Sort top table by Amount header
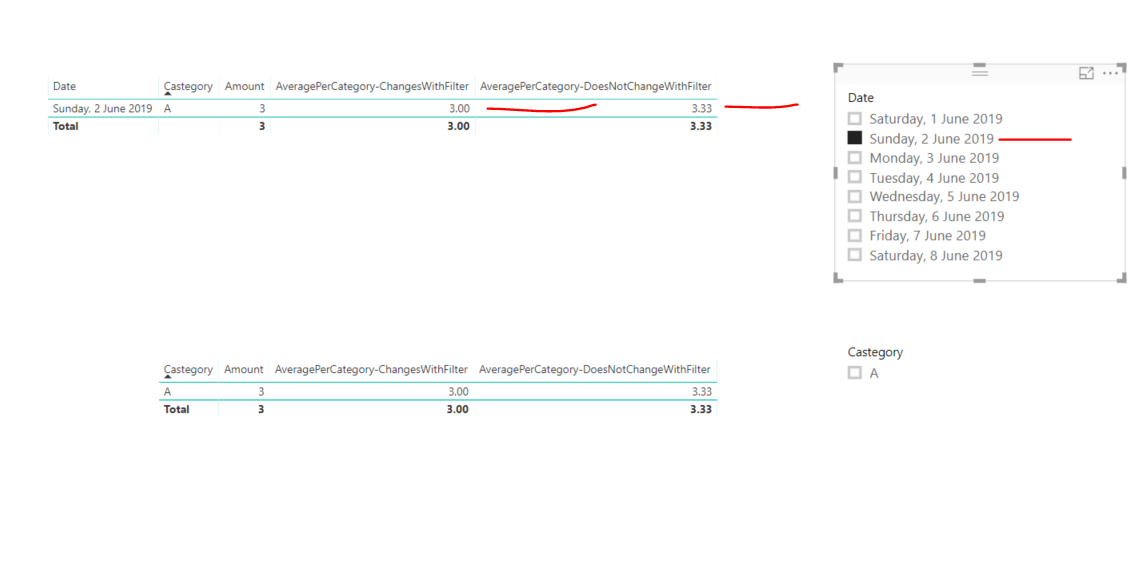This screenshot has height=579, width=1146. 244,86
